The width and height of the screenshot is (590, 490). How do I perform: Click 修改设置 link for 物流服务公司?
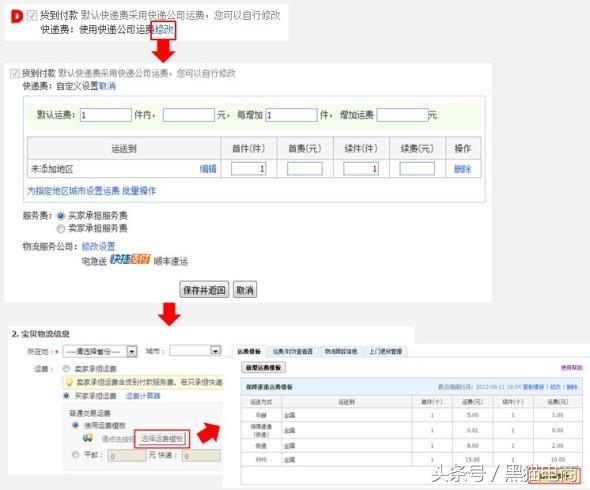click(98, 247)
